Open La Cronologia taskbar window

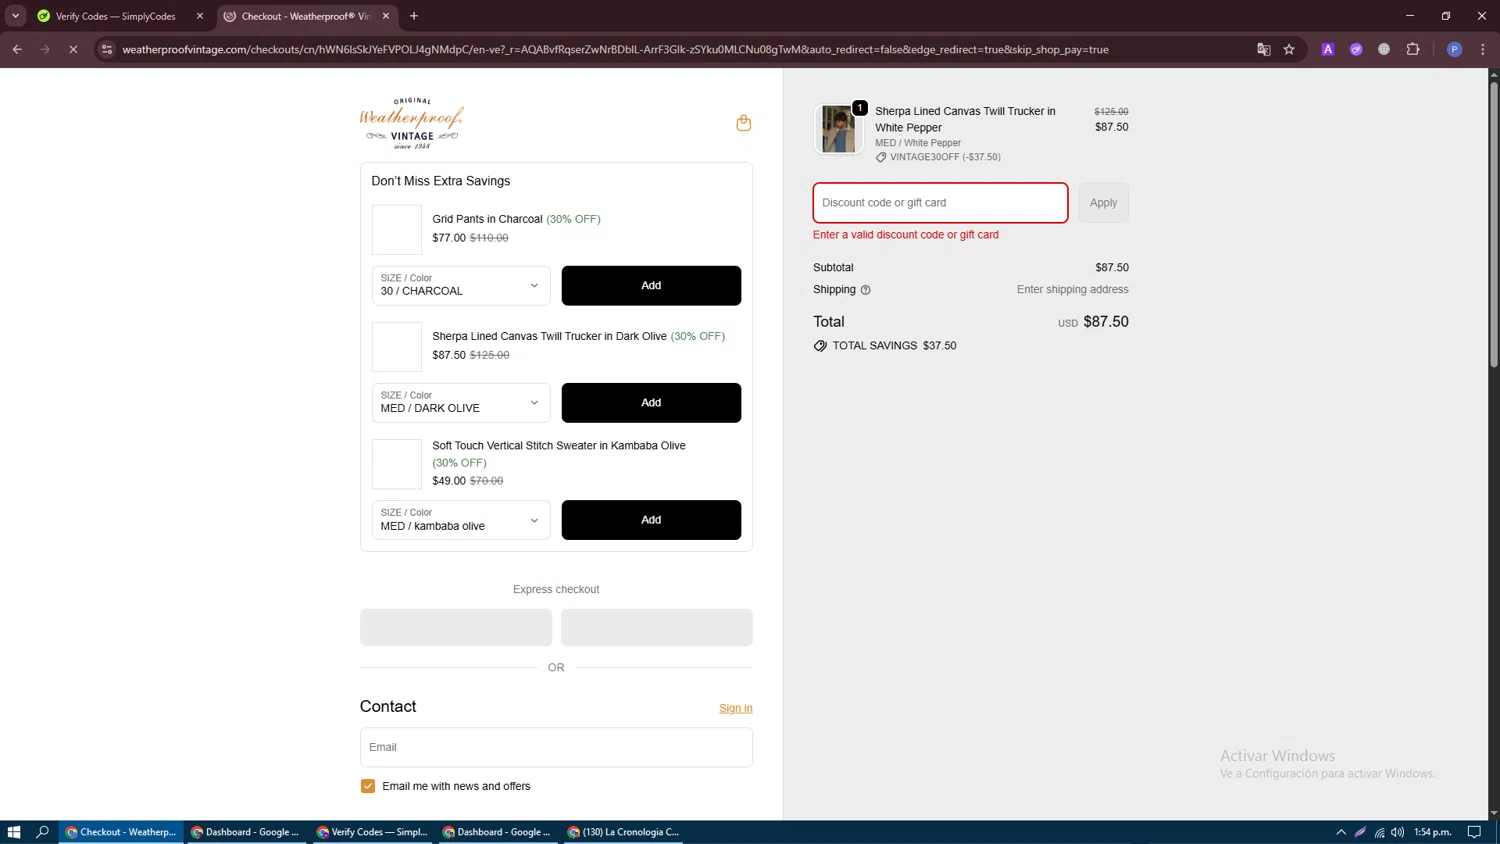tap(623, 832)
